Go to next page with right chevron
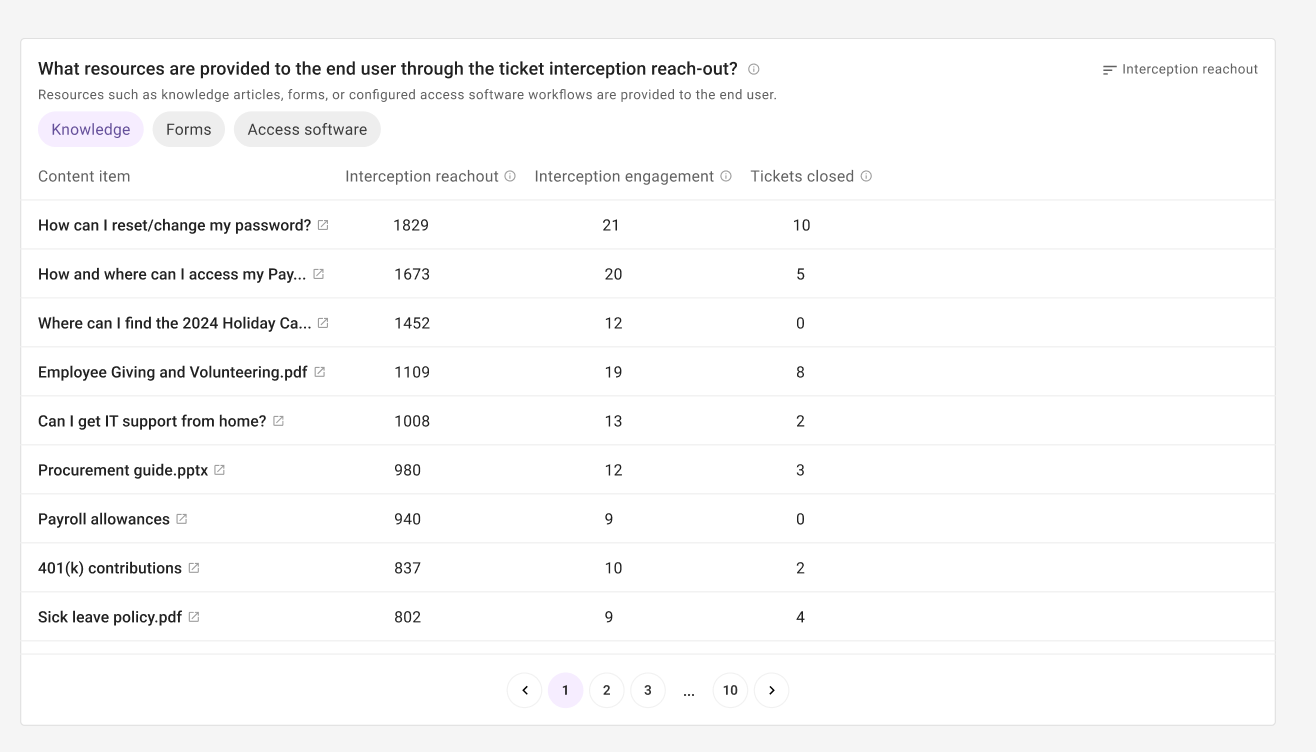Image resolution: width=1316 pixels, height=752 pixels. click(x=771, y=690)
